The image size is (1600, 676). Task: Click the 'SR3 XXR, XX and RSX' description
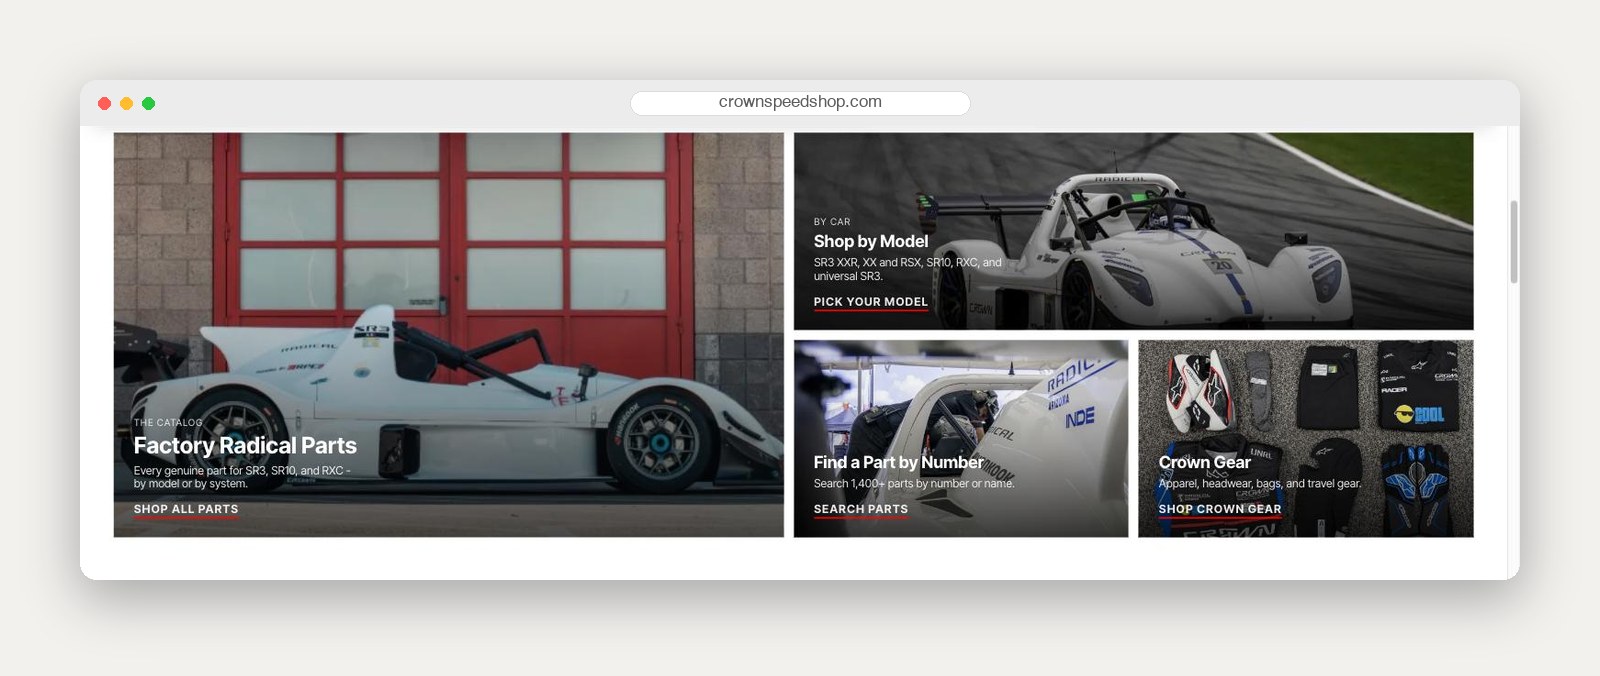907,269
